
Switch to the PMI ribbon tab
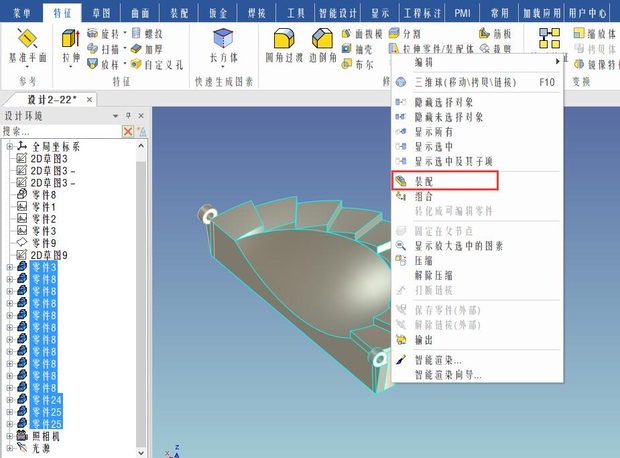coord(462,13)
